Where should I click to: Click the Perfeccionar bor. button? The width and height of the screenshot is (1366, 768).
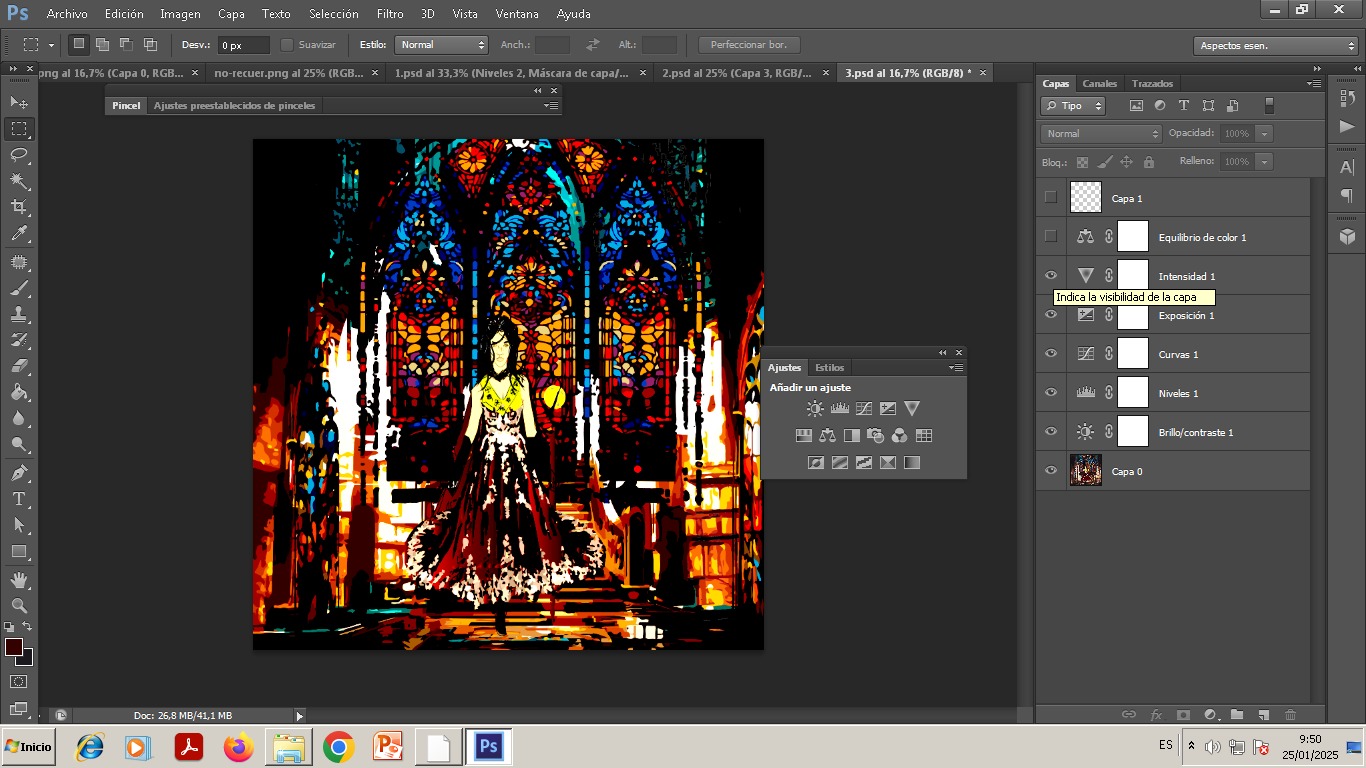(749, 45)
